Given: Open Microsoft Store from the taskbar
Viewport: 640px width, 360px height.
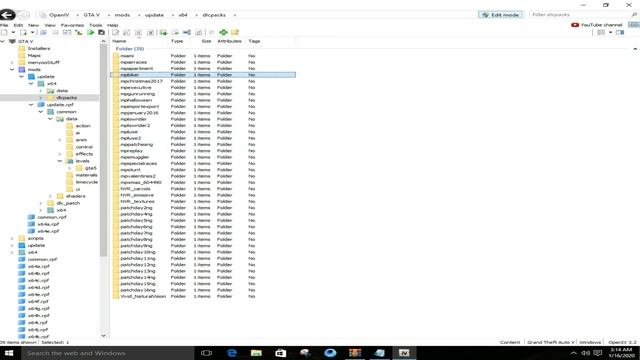Looking at the screenshot, I should click(x=281, y=353).
